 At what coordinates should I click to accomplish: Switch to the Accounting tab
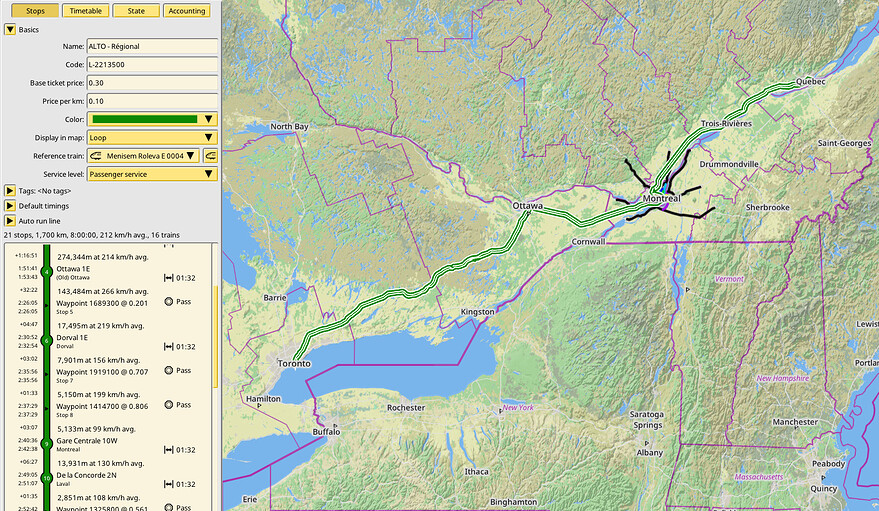click(x=186, y=11)
